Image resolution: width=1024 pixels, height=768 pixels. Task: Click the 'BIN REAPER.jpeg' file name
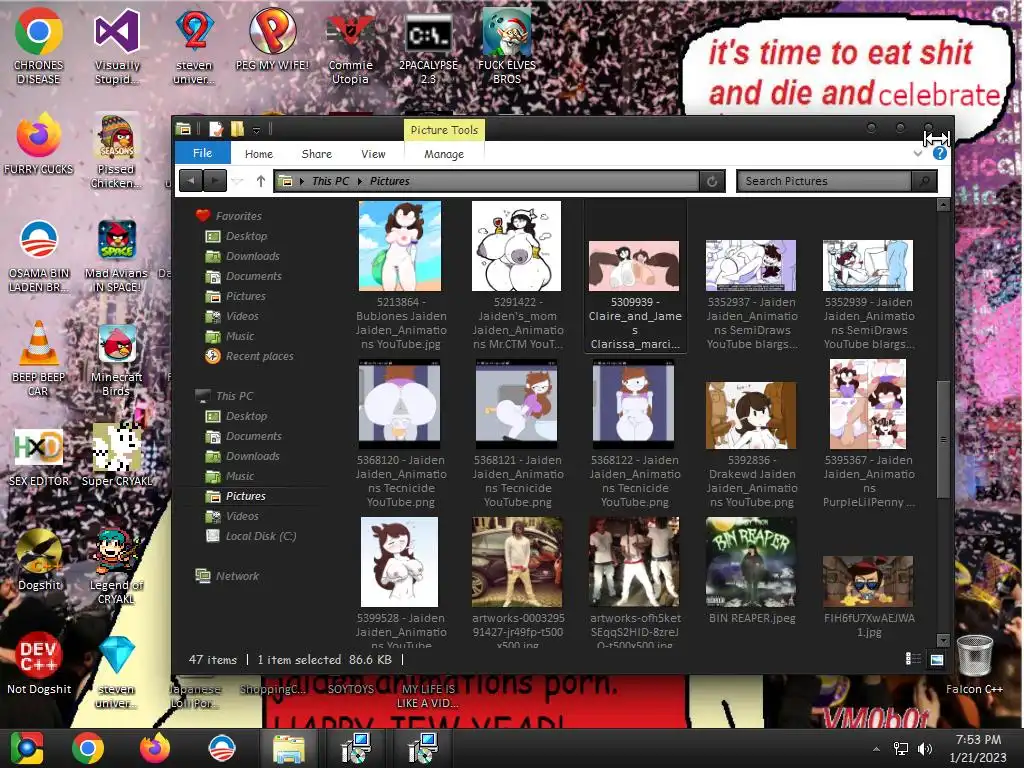pos(752,618)
